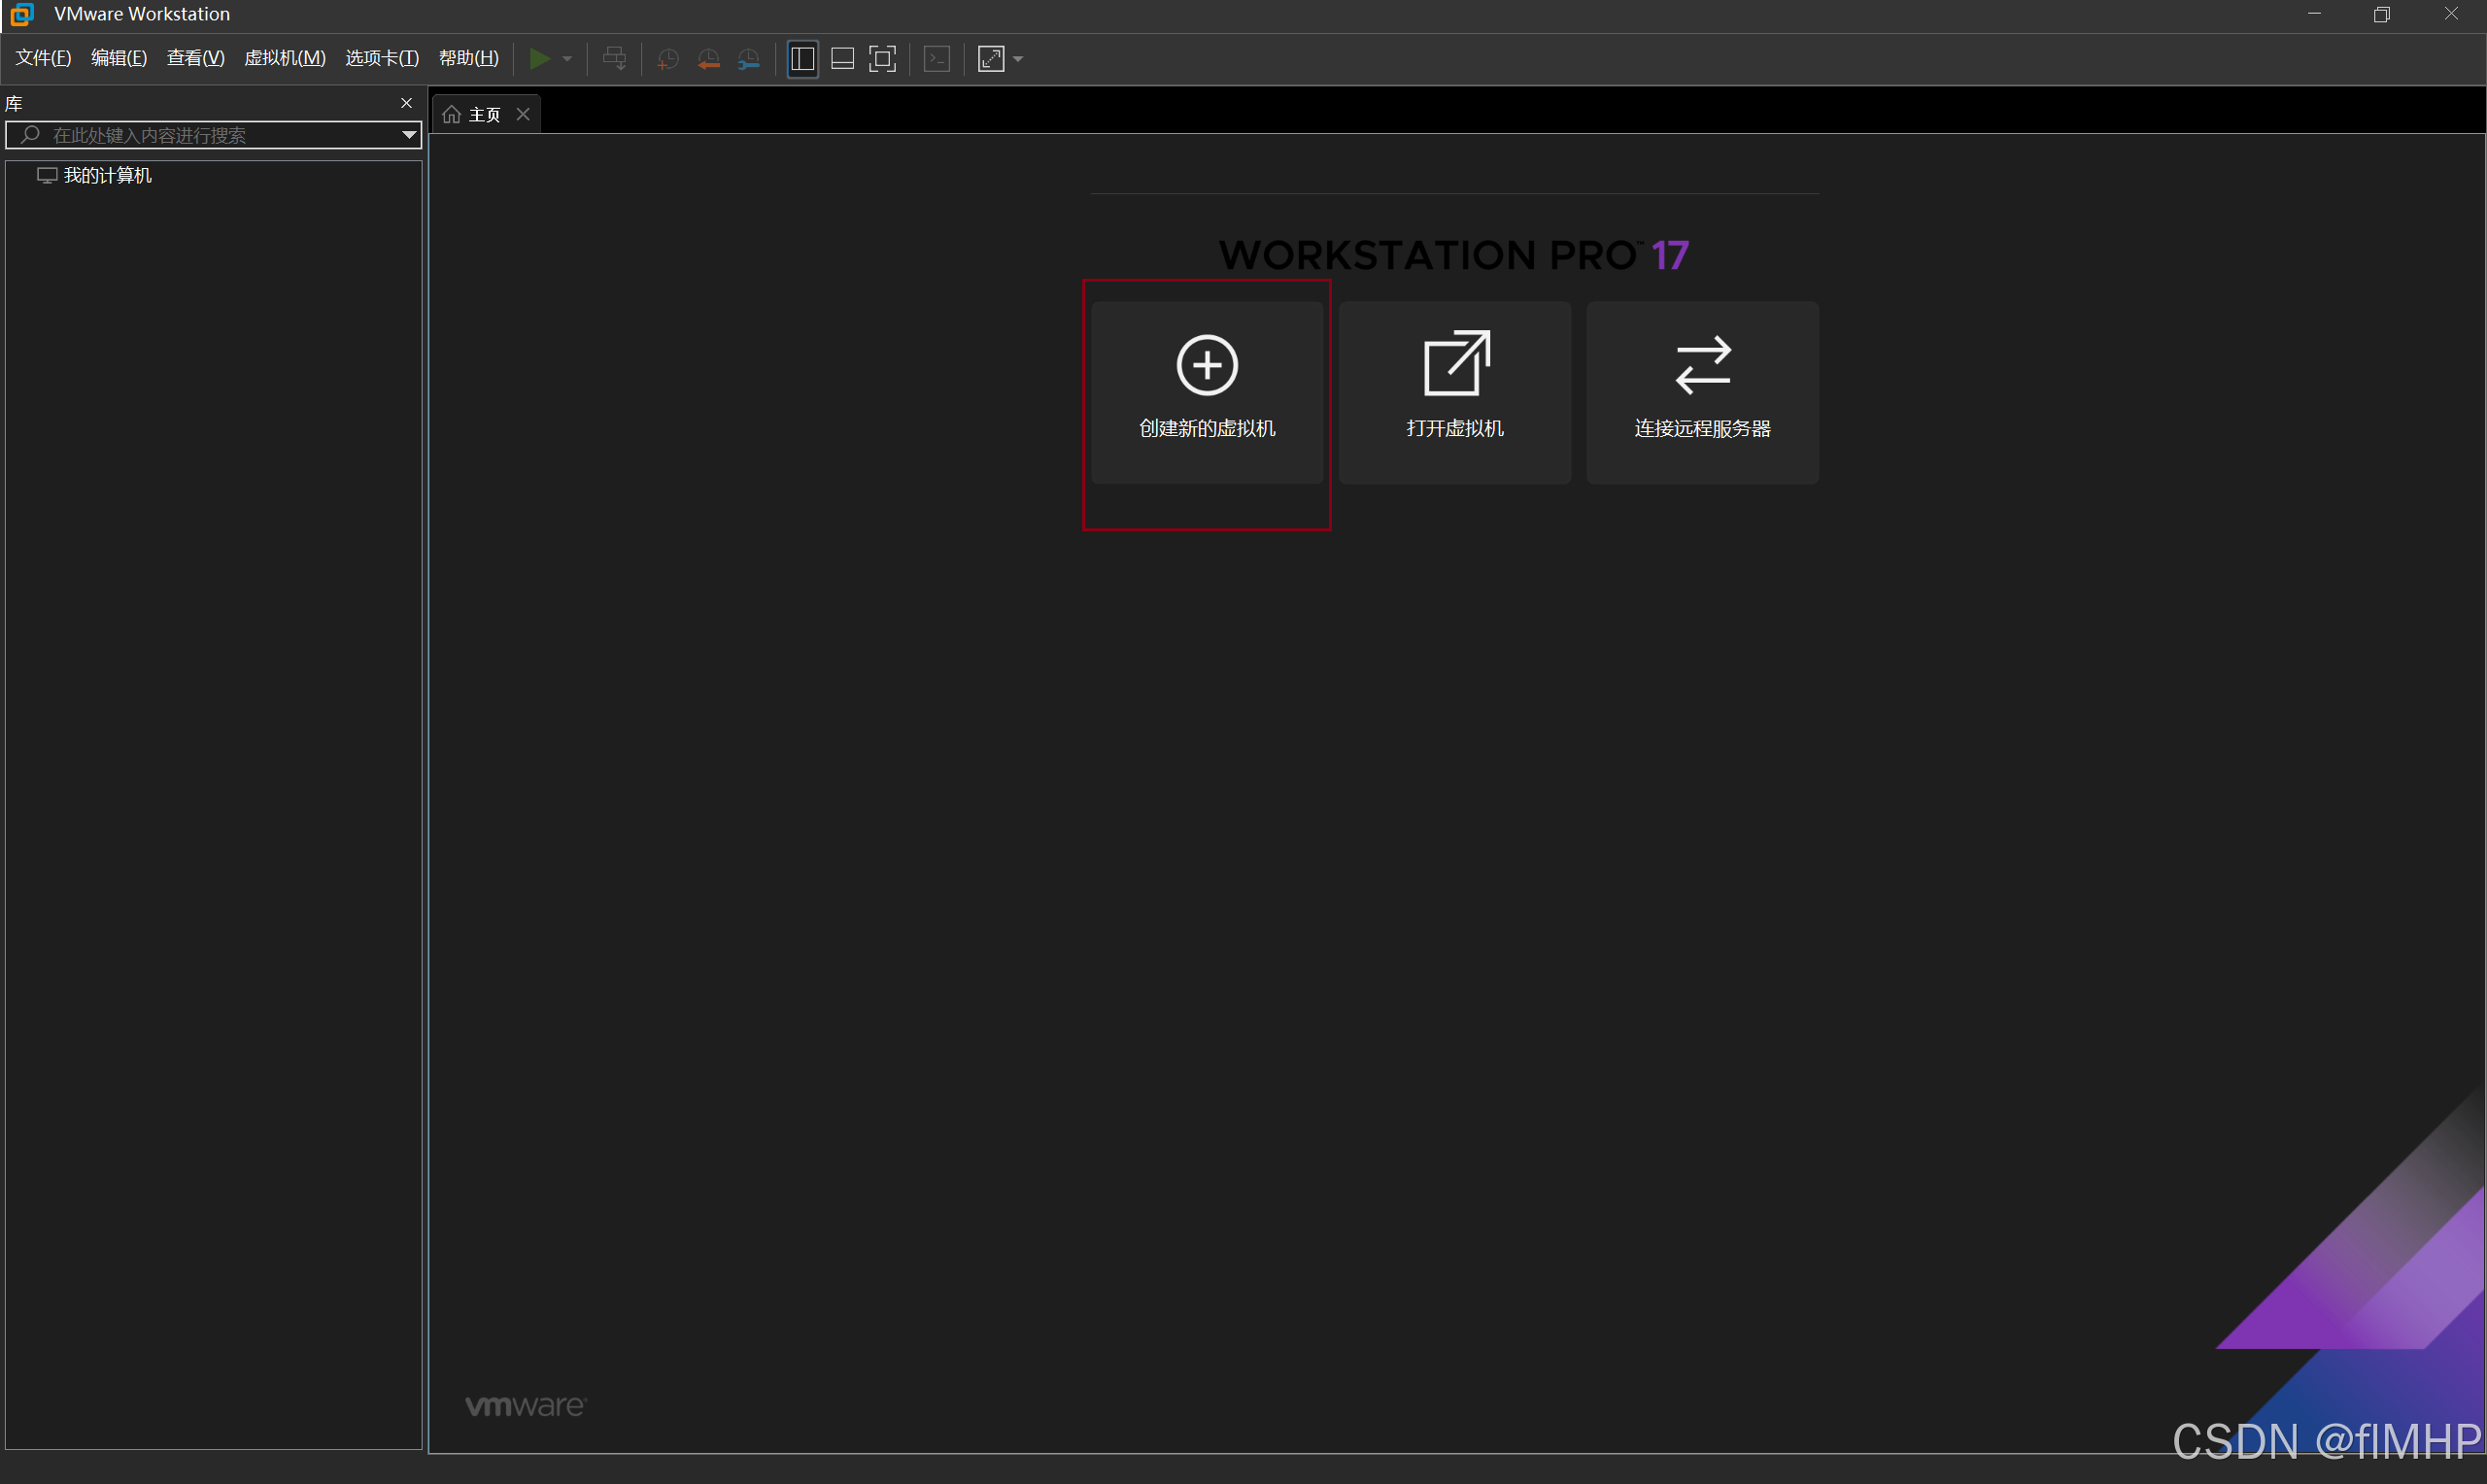The width and height of the screenshot is (2487, 1484).
Task: Open the snapshot manager wrench icon
Action: (x=748, y=60)
